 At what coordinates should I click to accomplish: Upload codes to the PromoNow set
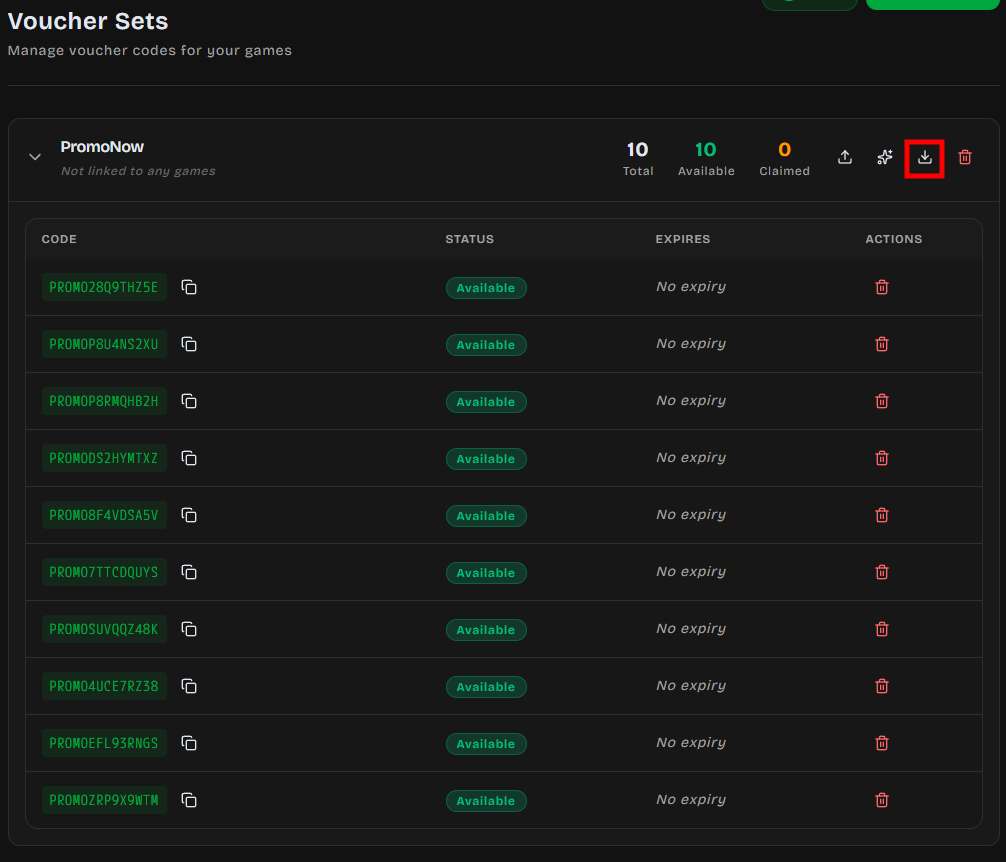(845, 157)
